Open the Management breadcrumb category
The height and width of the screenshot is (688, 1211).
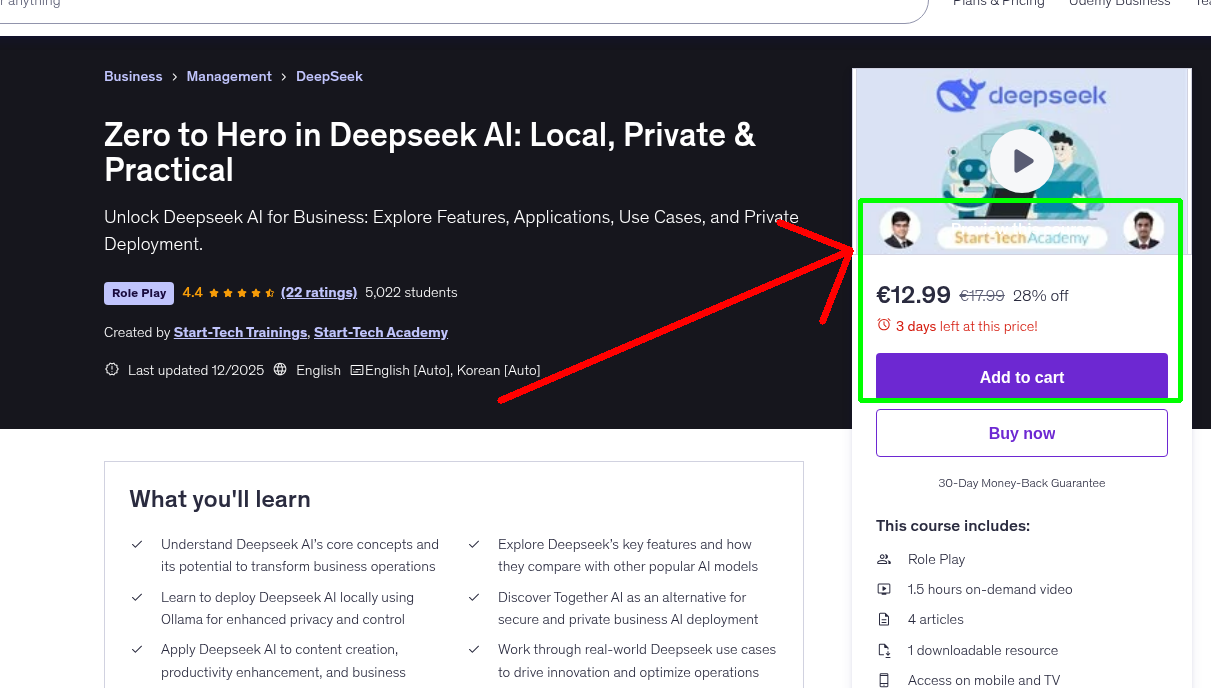[229, 76]
